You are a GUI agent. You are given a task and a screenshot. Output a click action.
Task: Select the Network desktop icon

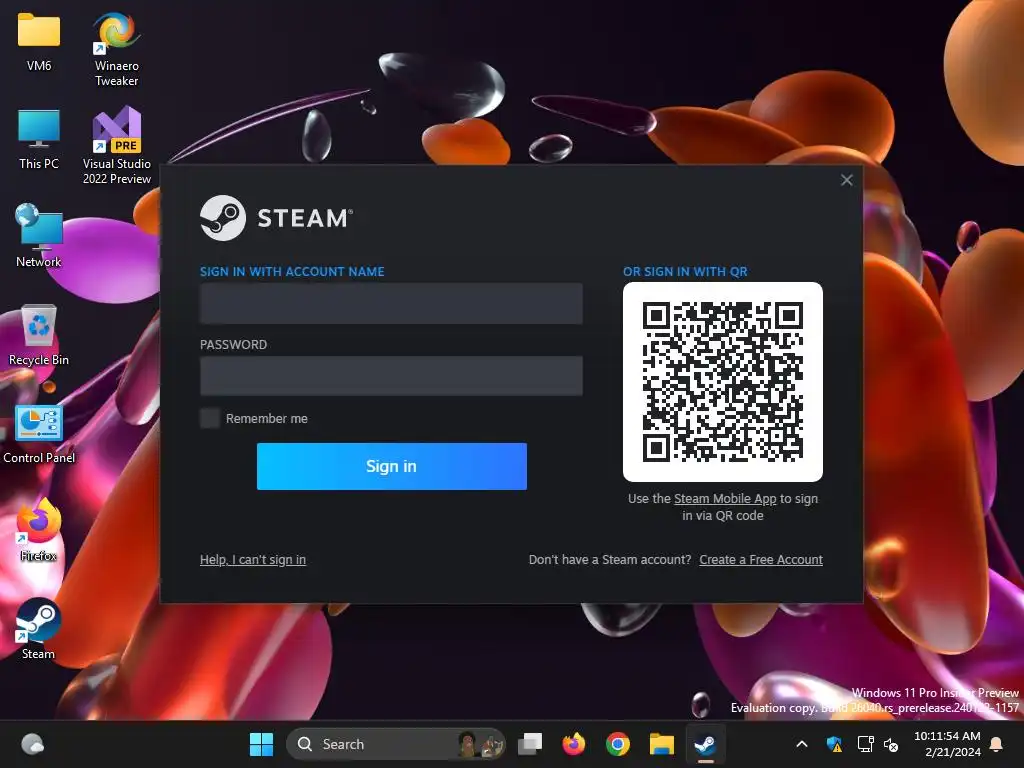point(39,236)
